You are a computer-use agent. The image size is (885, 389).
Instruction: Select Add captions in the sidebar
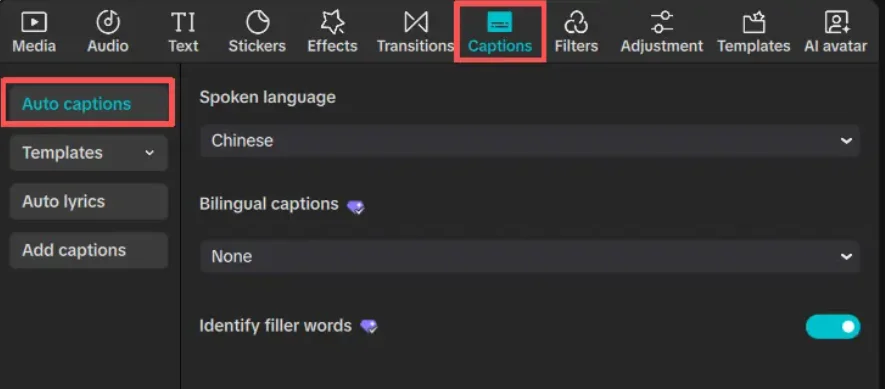pos(89,250)
